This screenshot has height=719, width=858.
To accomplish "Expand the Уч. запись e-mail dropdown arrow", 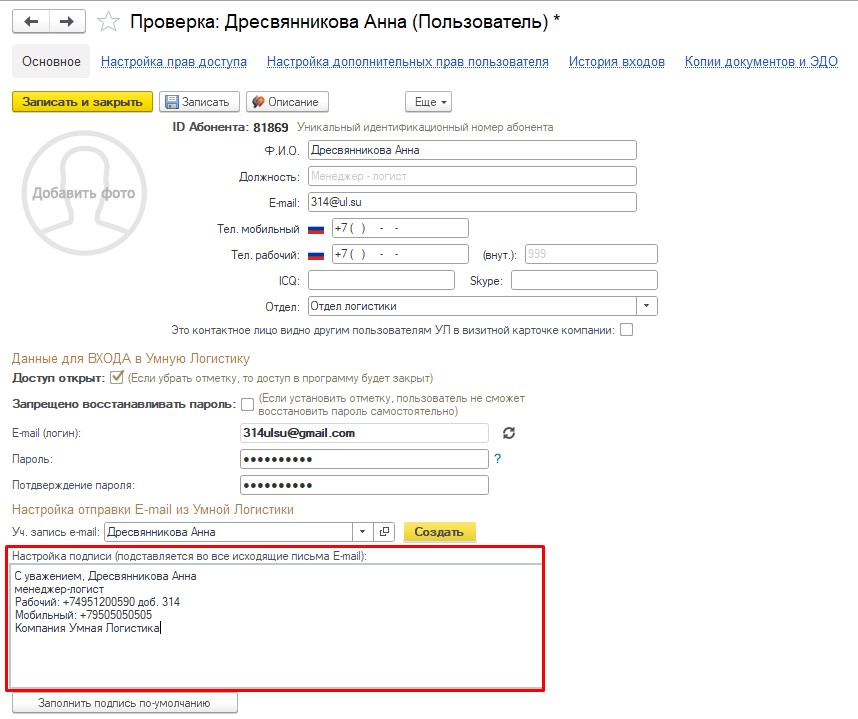I will 362,532.
